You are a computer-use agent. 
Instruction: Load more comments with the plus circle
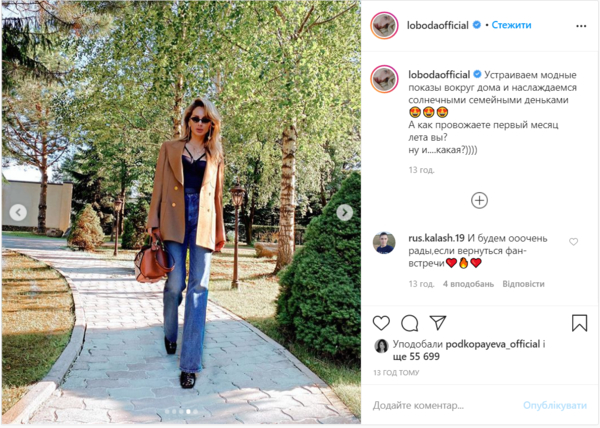(x=479, y=200)
